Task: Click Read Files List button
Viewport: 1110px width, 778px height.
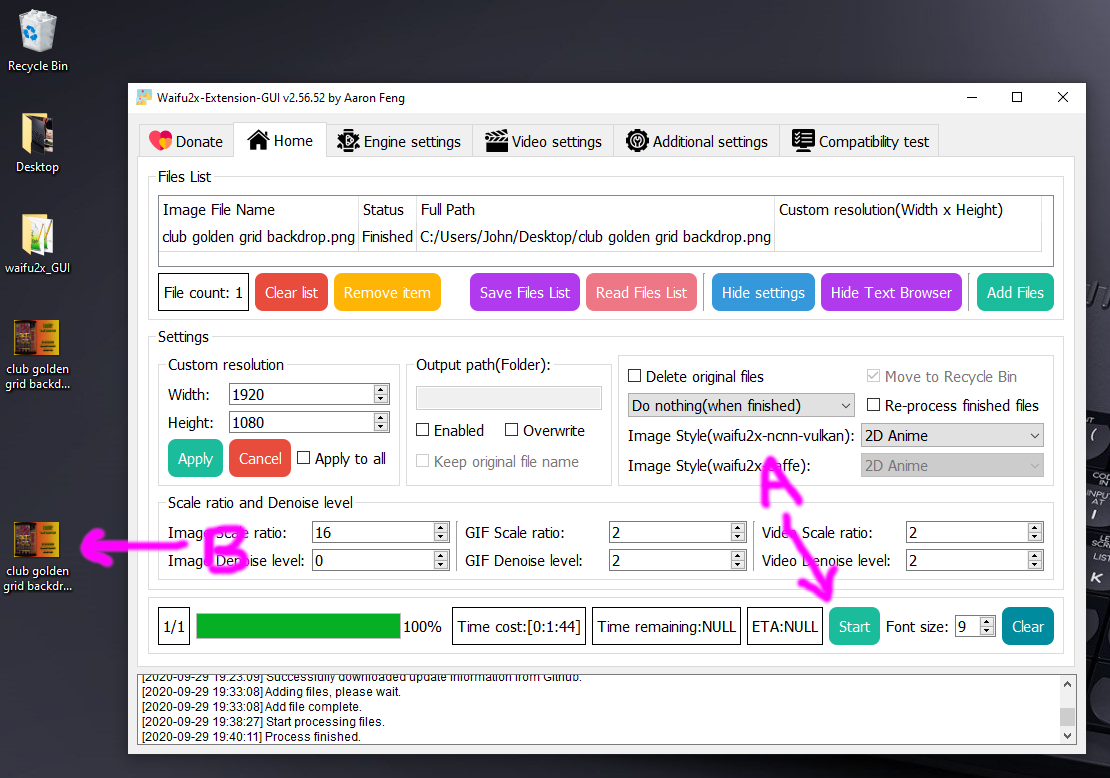Action: point(641,292)
